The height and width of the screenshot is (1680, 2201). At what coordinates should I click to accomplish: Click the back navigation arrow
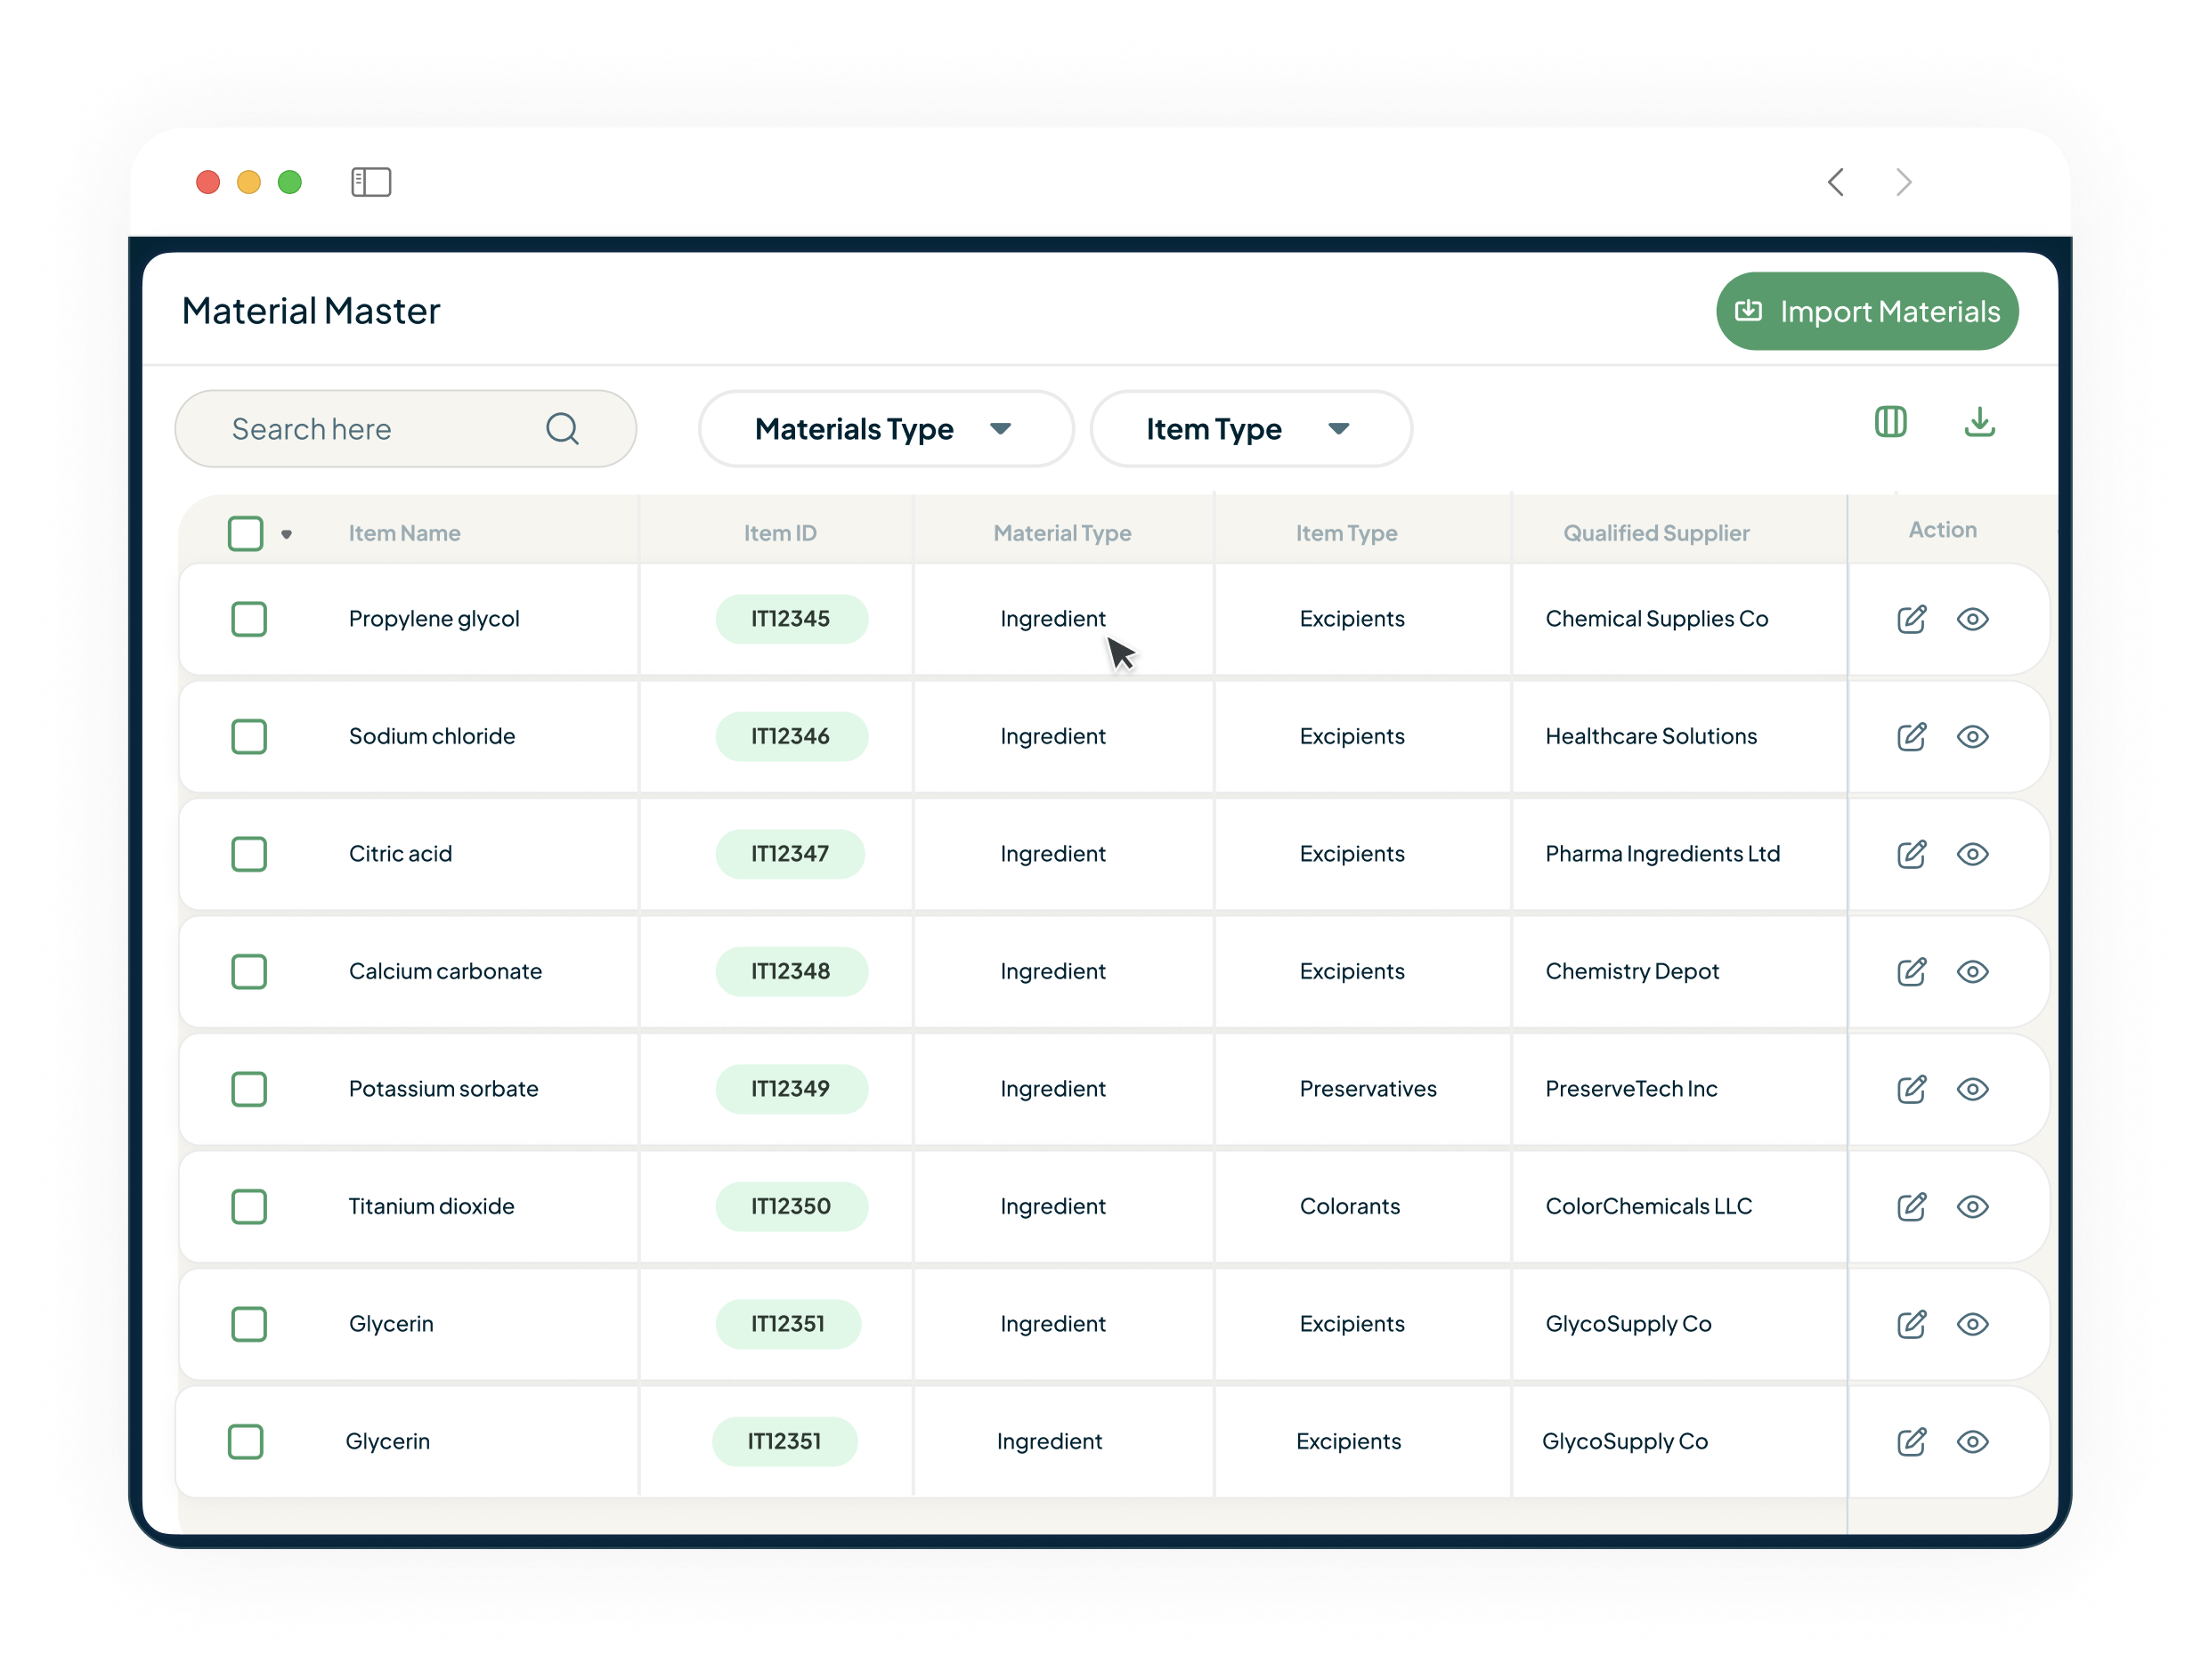1836,182
